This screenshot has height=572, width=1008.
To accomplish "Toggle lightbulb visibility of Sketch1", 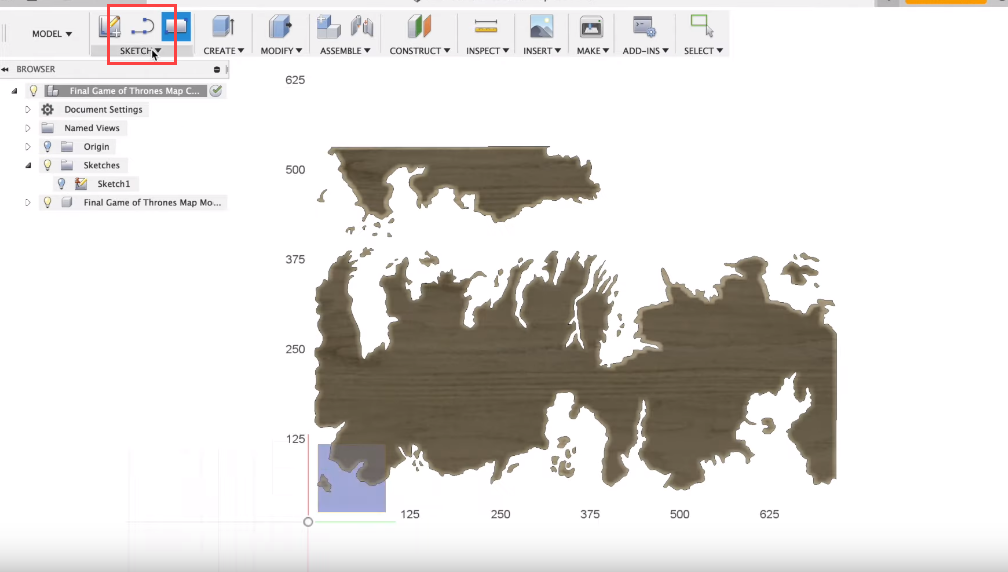I will tap(62, 183).
